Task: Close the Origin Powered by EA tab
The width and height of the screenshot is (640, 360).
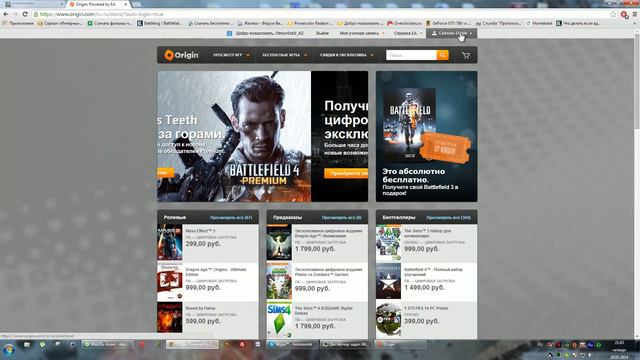Action: [125, 4]
